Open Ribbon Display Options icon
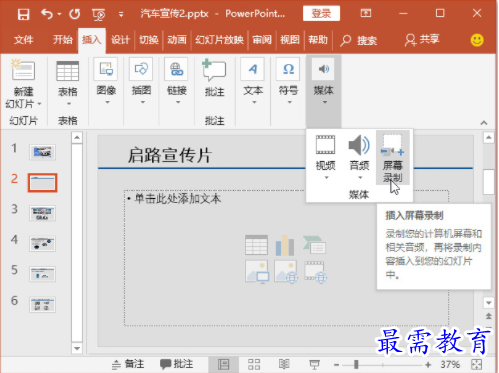Viewport: 499px width, 373px height. 366,13
